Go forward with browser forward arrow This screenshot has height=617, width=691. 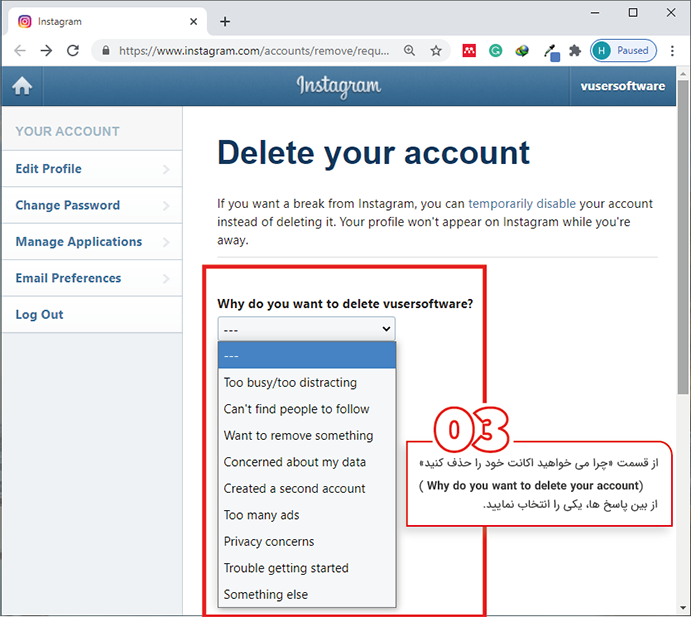46,51
